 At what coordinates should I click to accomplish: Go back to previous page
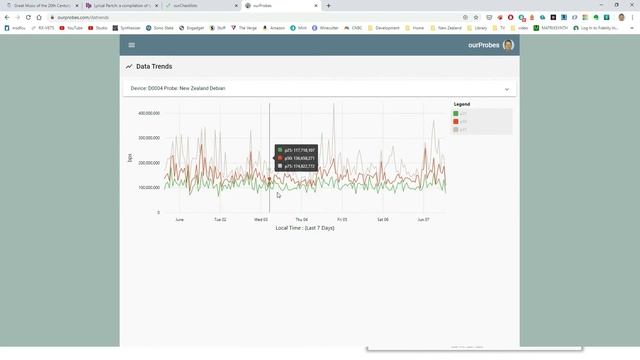point(7,18)
